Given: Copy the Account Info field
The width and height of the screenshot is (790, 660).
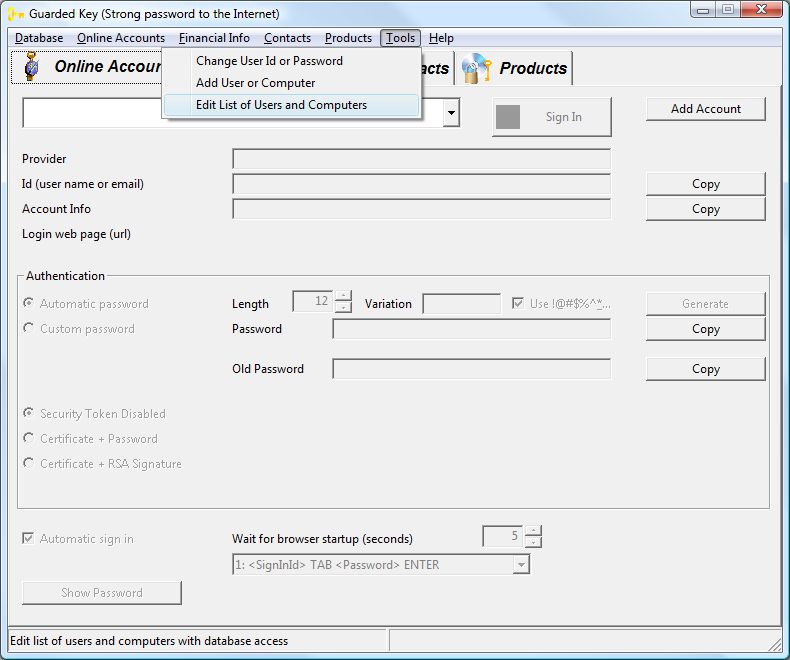Looking at the screenshot, I should pos(705,209).
